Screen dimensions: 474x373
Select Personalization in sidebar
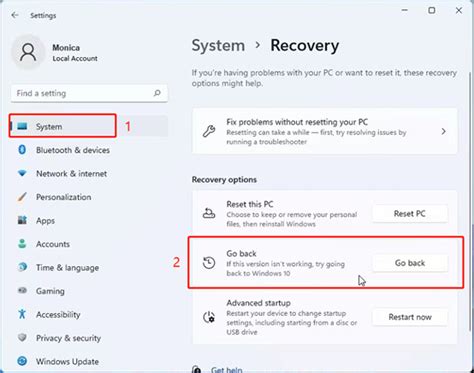tap(89, 197)
